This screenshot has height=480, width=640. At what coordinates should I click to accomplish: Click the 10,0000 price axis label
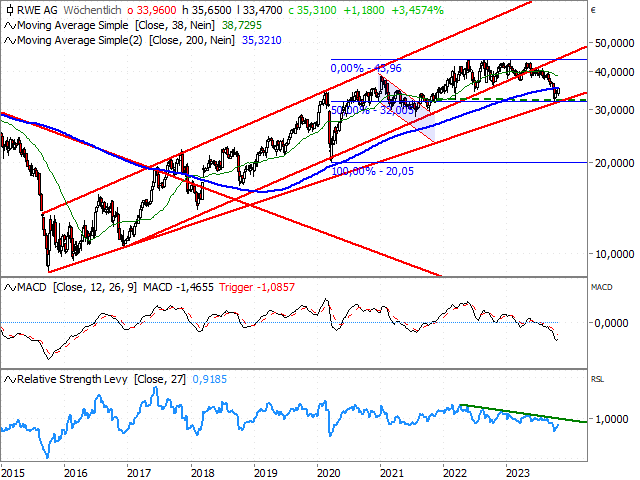coord(614,254)
